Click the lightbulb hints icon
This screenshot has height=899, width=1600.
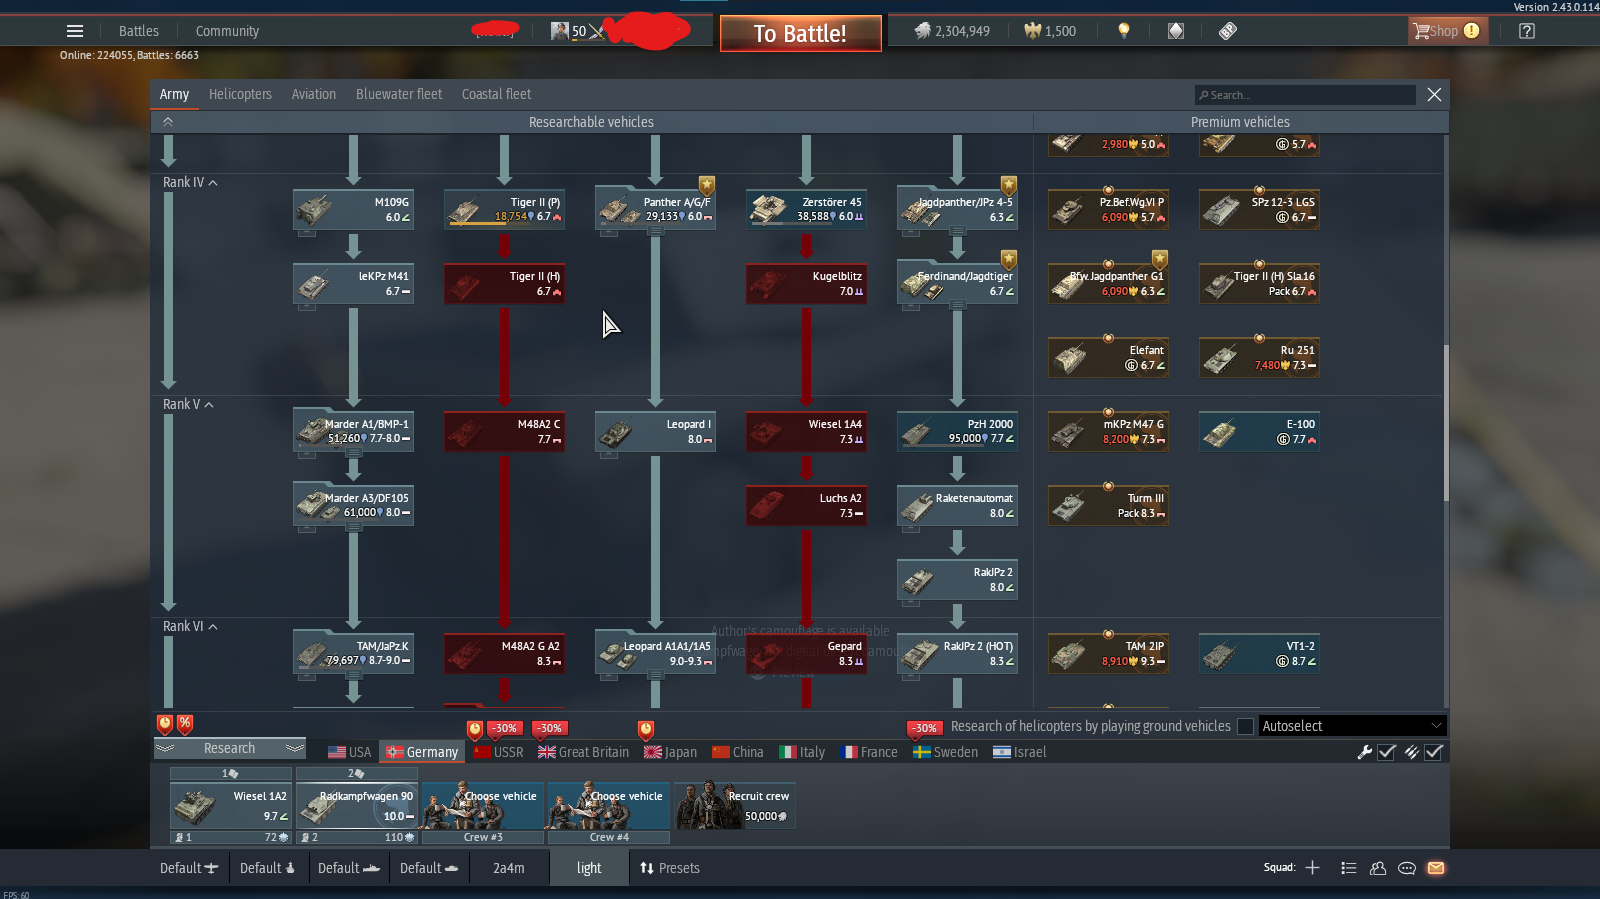1124,31
